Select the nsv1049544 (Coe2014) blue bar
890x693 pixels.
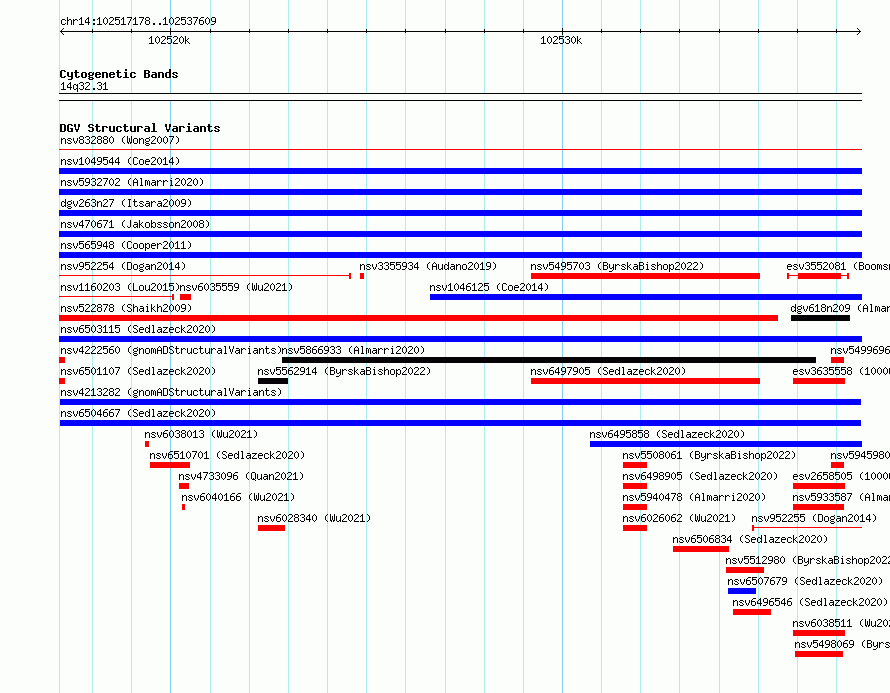[460, 171]
